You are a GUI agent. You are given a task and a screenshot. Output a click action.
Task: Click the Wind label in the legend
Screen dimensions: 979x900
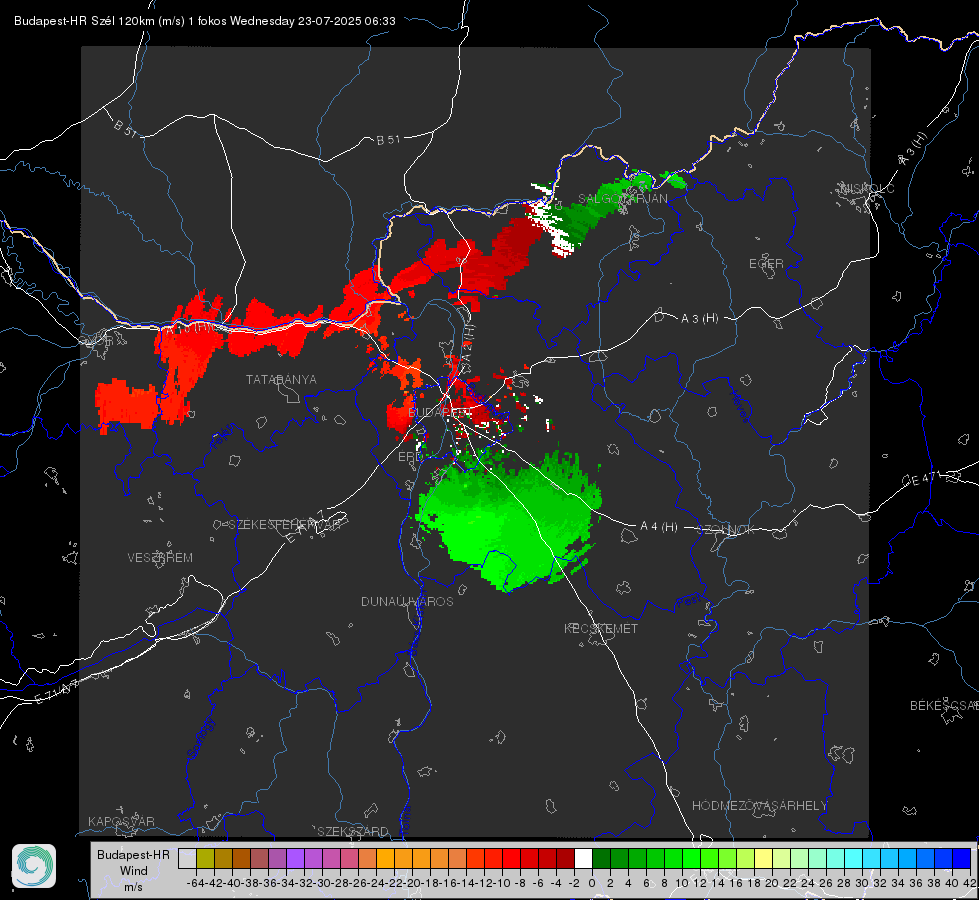(x=134, y=871)
